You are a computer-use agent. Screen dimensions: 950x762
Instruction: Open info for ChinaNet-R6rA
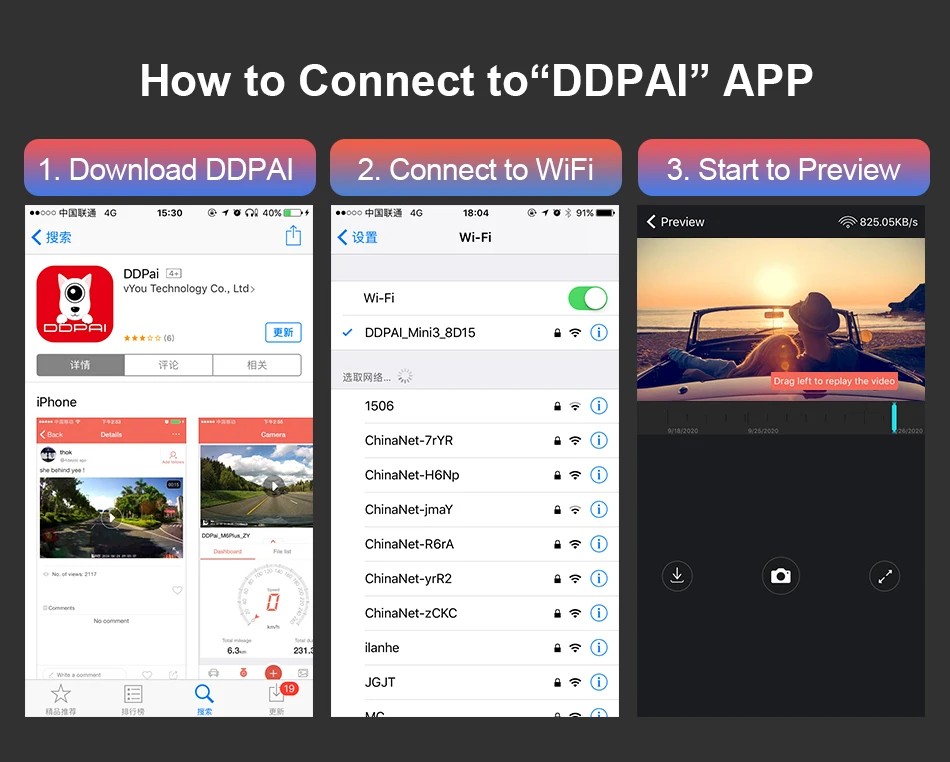click(x=599, y=544)
